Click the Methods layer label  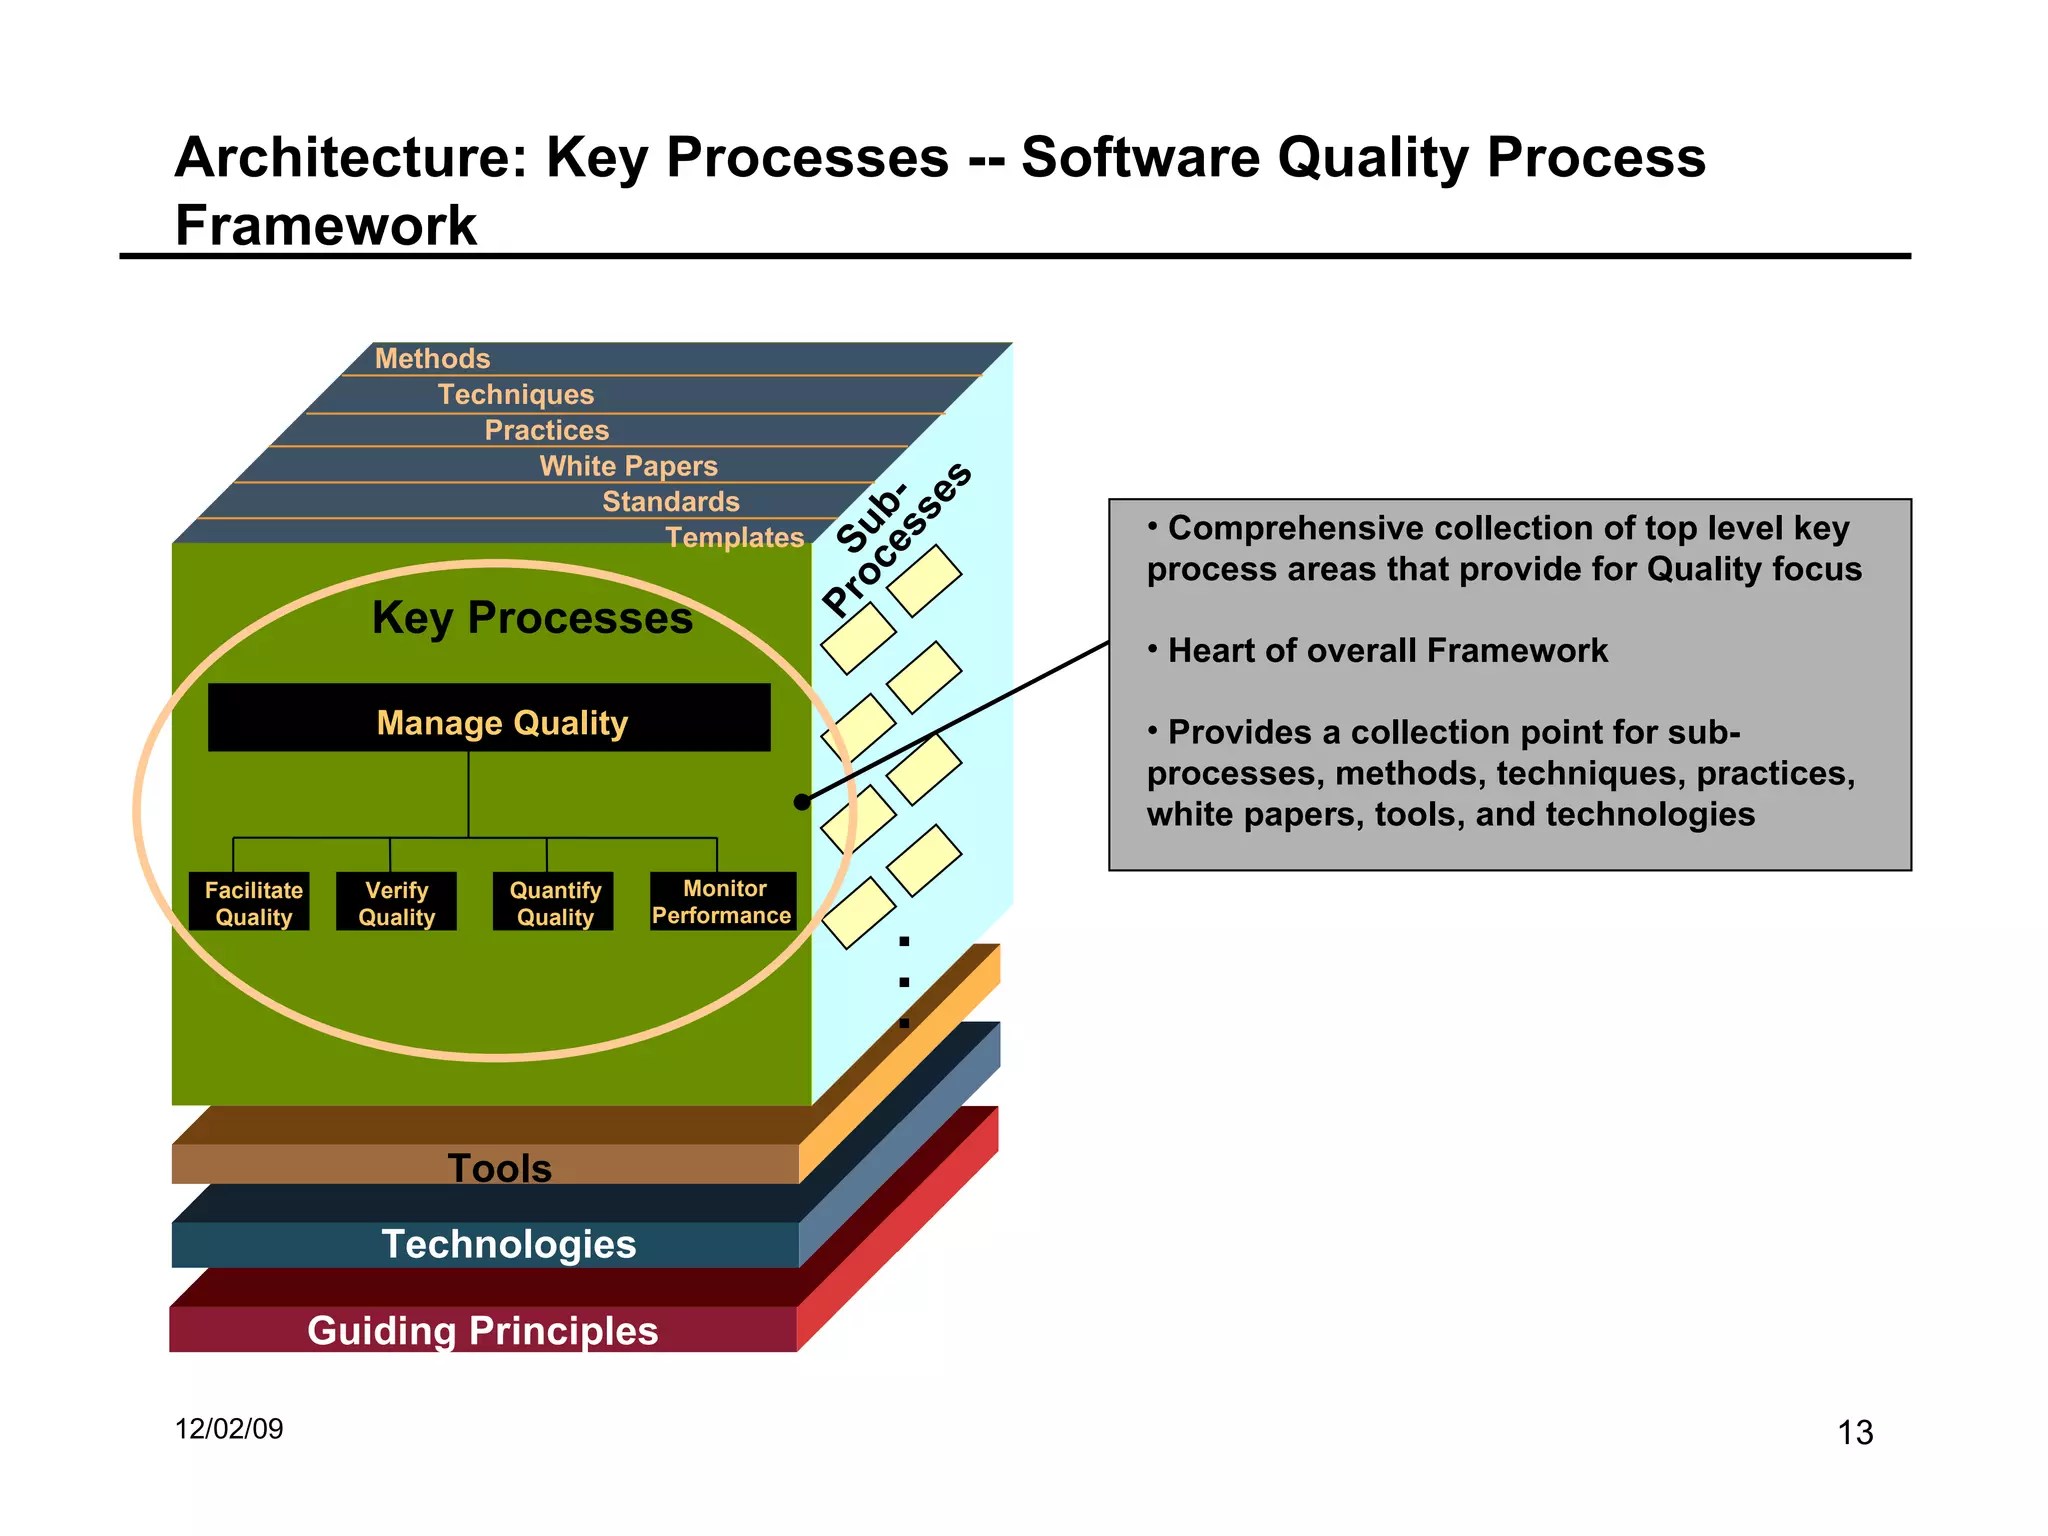point(432,358)
